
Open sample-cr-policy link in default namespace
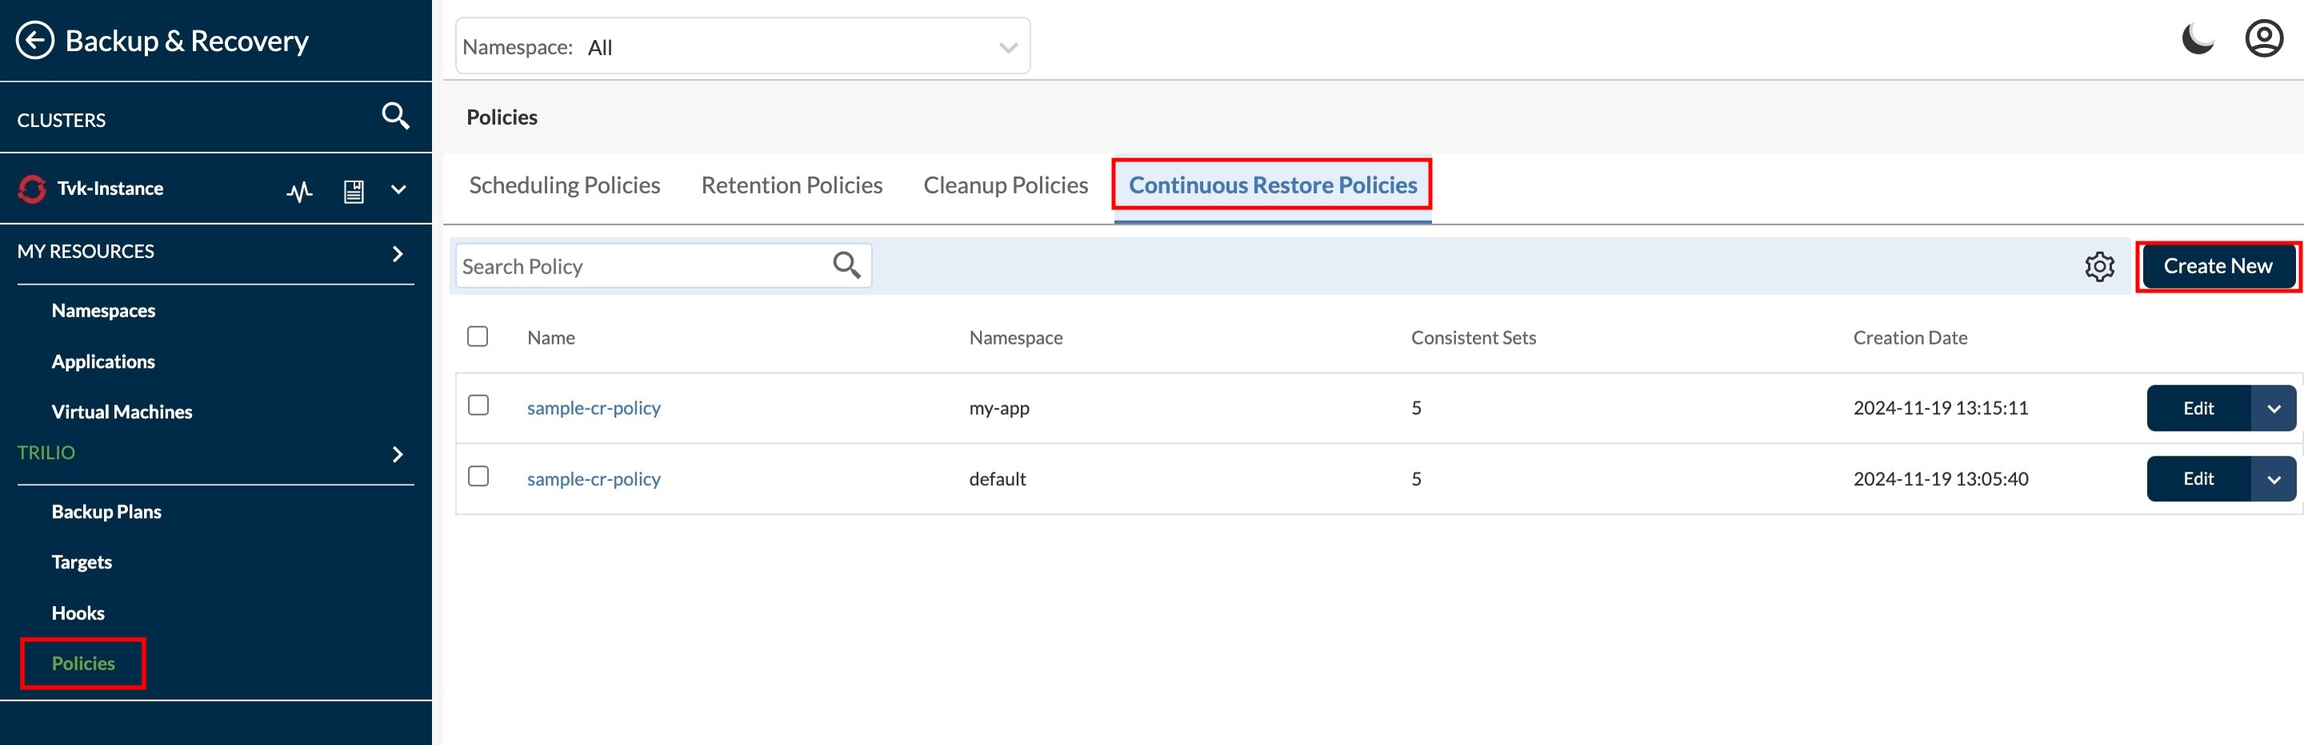click(593, 479)
